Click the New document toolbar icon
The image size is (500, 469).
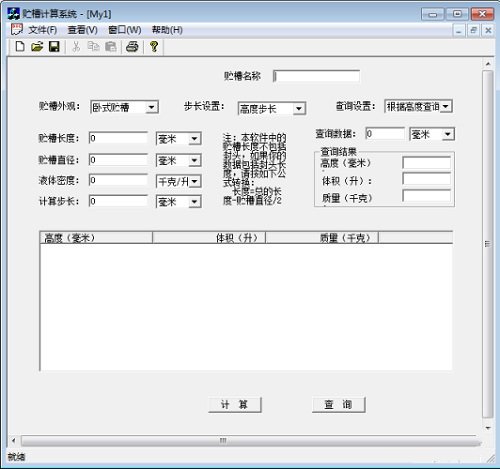[20, 47]
